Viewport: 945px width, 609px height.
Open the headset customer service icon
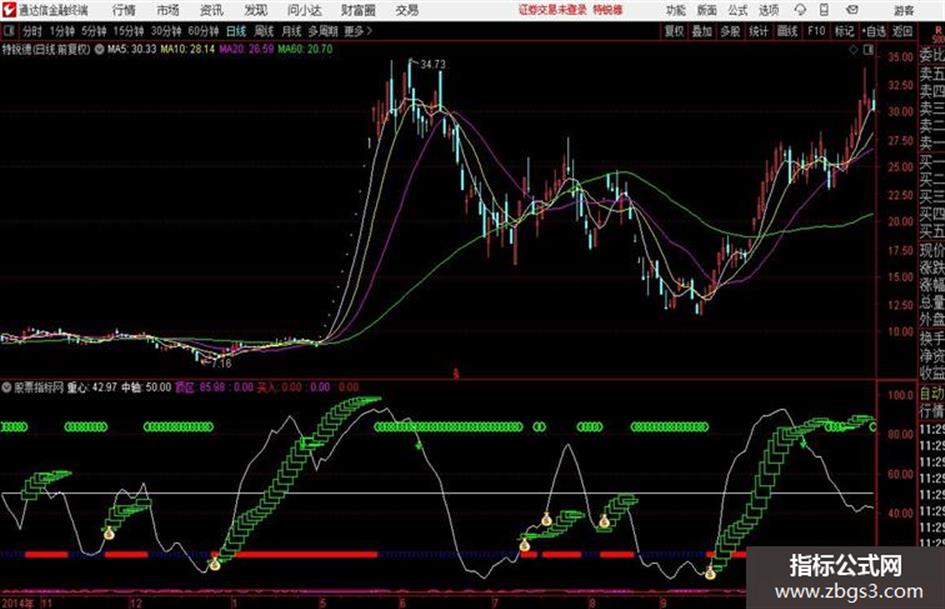click(x=800, y=10)
